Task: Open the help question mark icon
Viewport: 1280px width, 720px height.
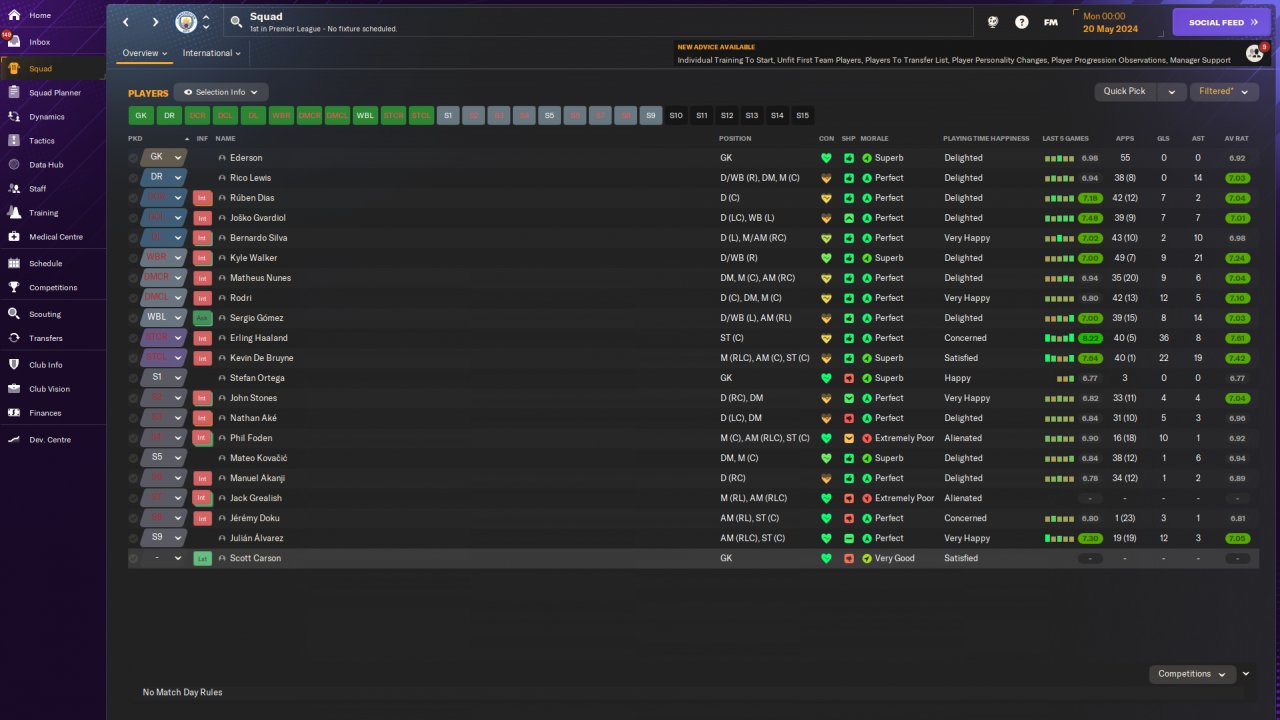Action: [1021, 22]
